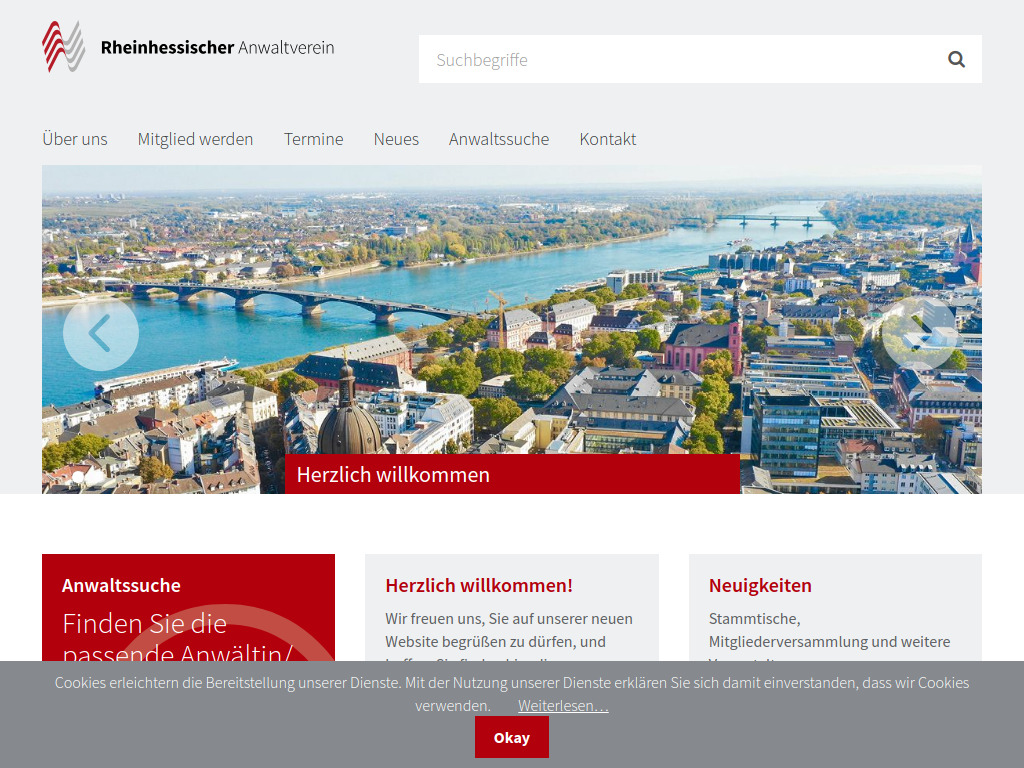Screen dimensions: 1024x768
Task: Navigate to the Neues section
Action: (x=396, y=139)
